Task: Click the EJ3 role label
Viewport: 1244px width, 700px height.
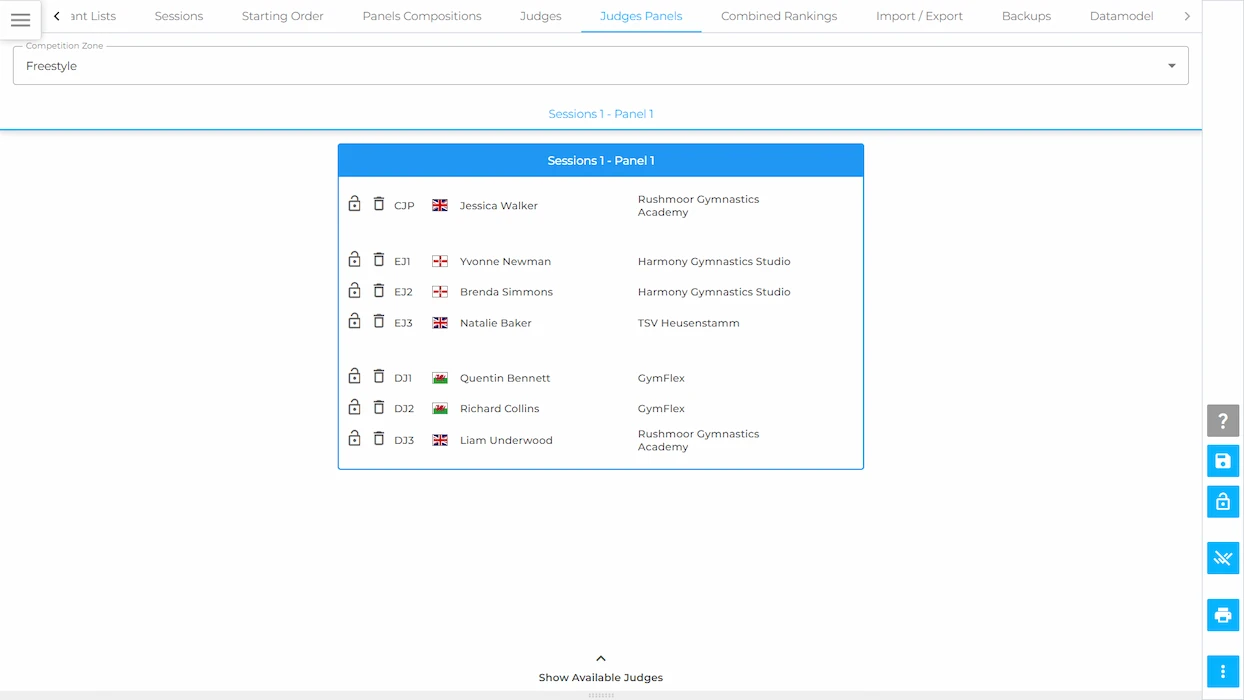Action: click(403, 323)
